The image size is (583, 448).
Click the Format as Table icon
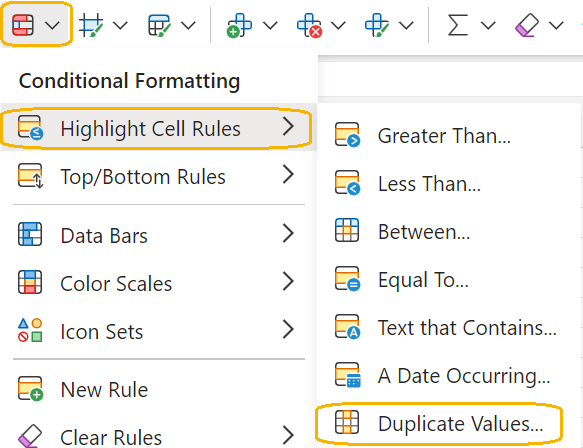(91, 25)
